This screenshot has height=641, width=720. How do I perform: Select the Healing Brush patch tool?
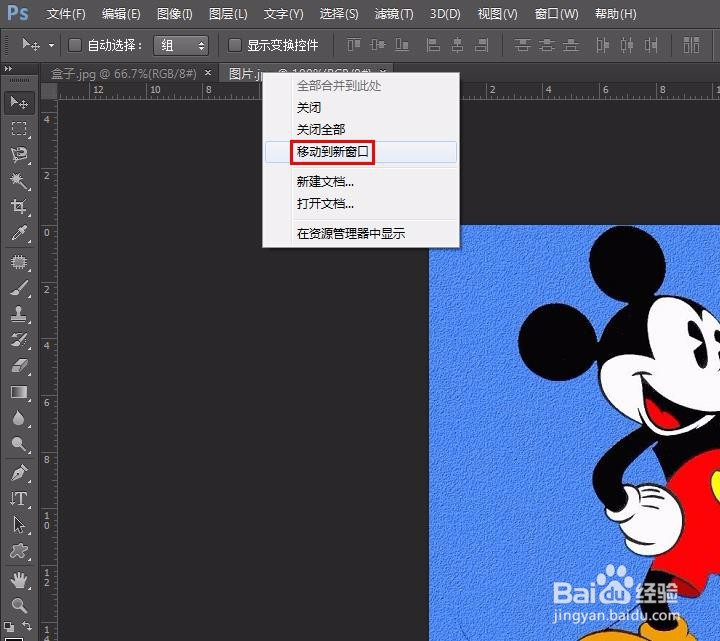19,262
